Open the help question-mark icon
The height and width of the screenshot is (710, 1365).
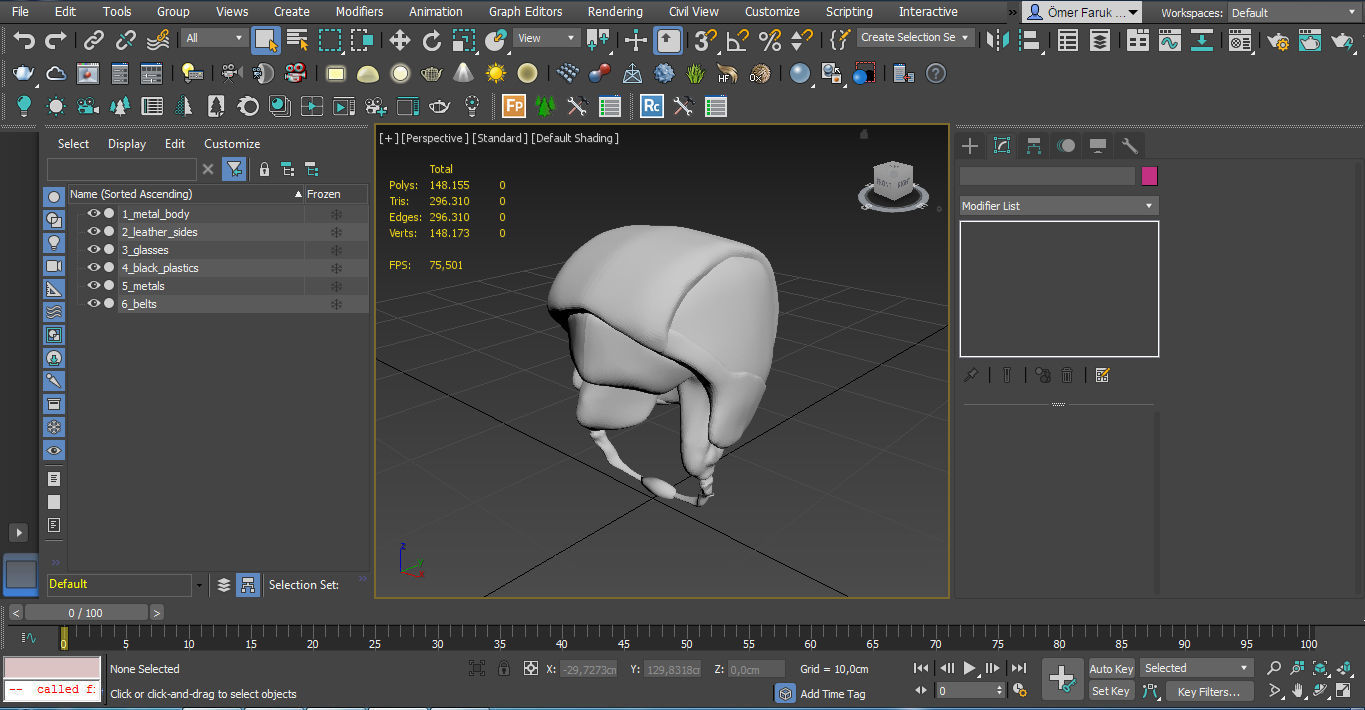(x=935, y=73)
